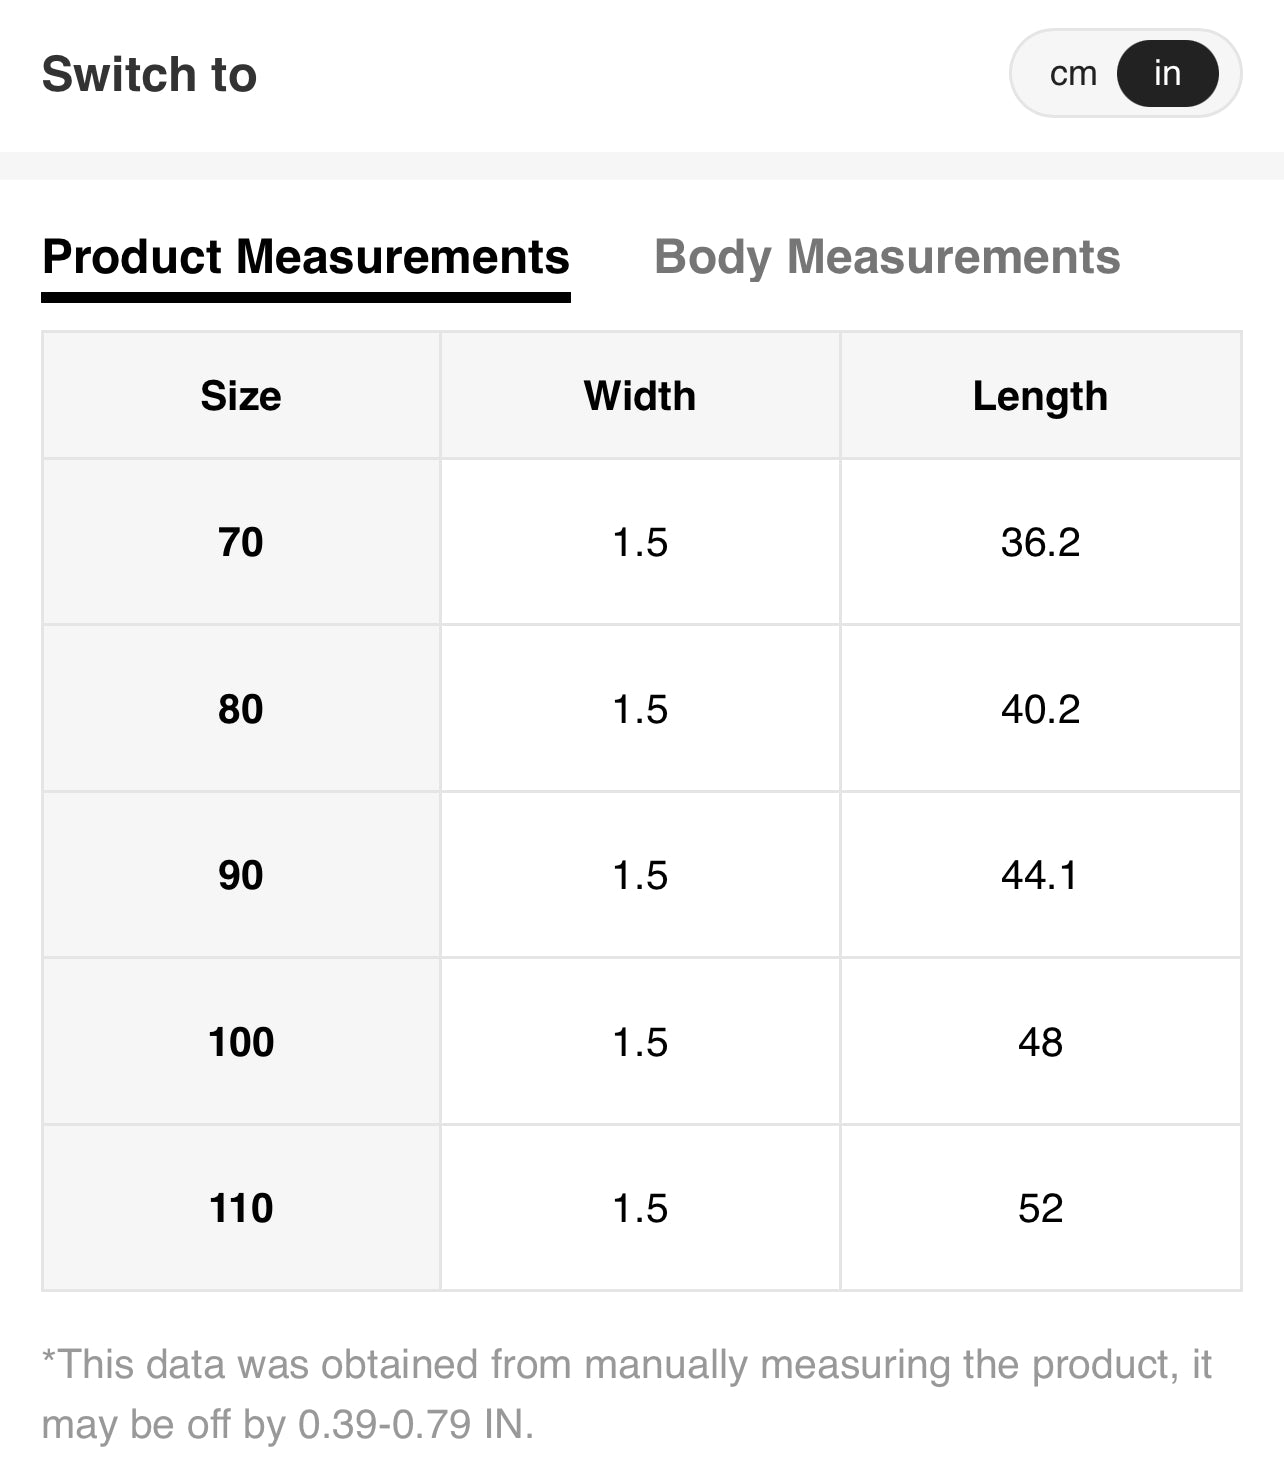Select the size 90 row label
Viewport: 1284px width, 1478px height.
(x=241, y=875)
